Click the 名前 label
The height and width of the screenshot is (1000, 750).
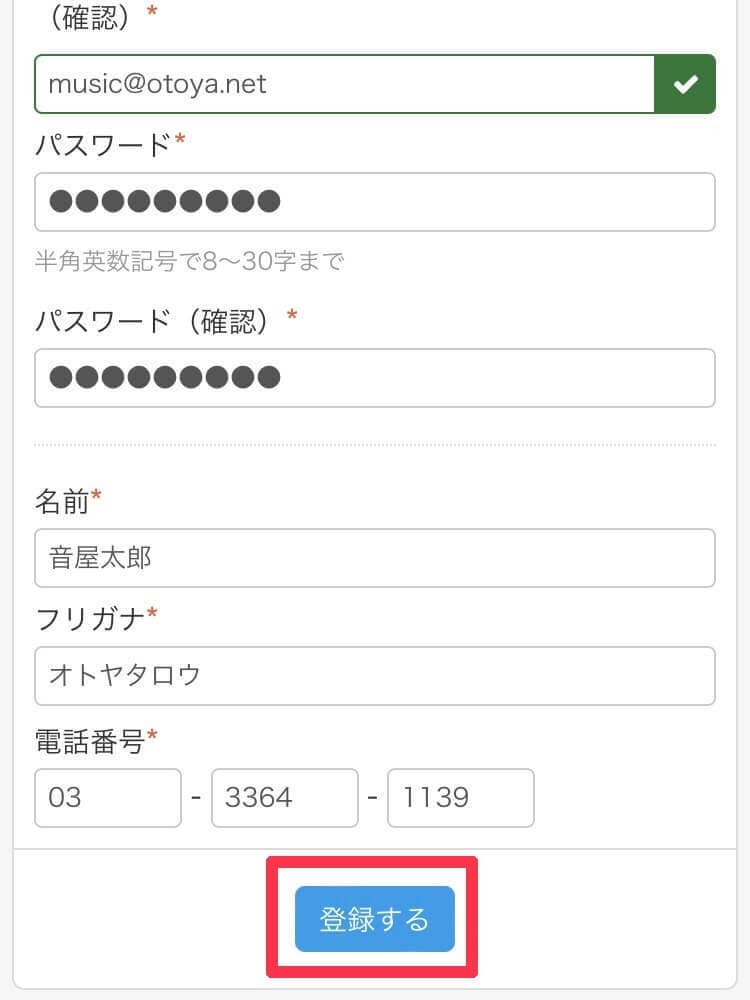coord(62,501)
